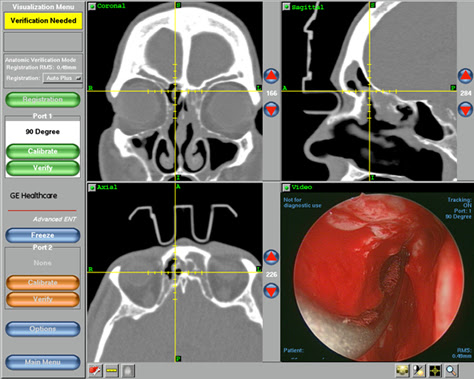The width and height of the screenshot is (474, 379).
Task: Toggle the Video view green checkbox
Action: (286, 188)
